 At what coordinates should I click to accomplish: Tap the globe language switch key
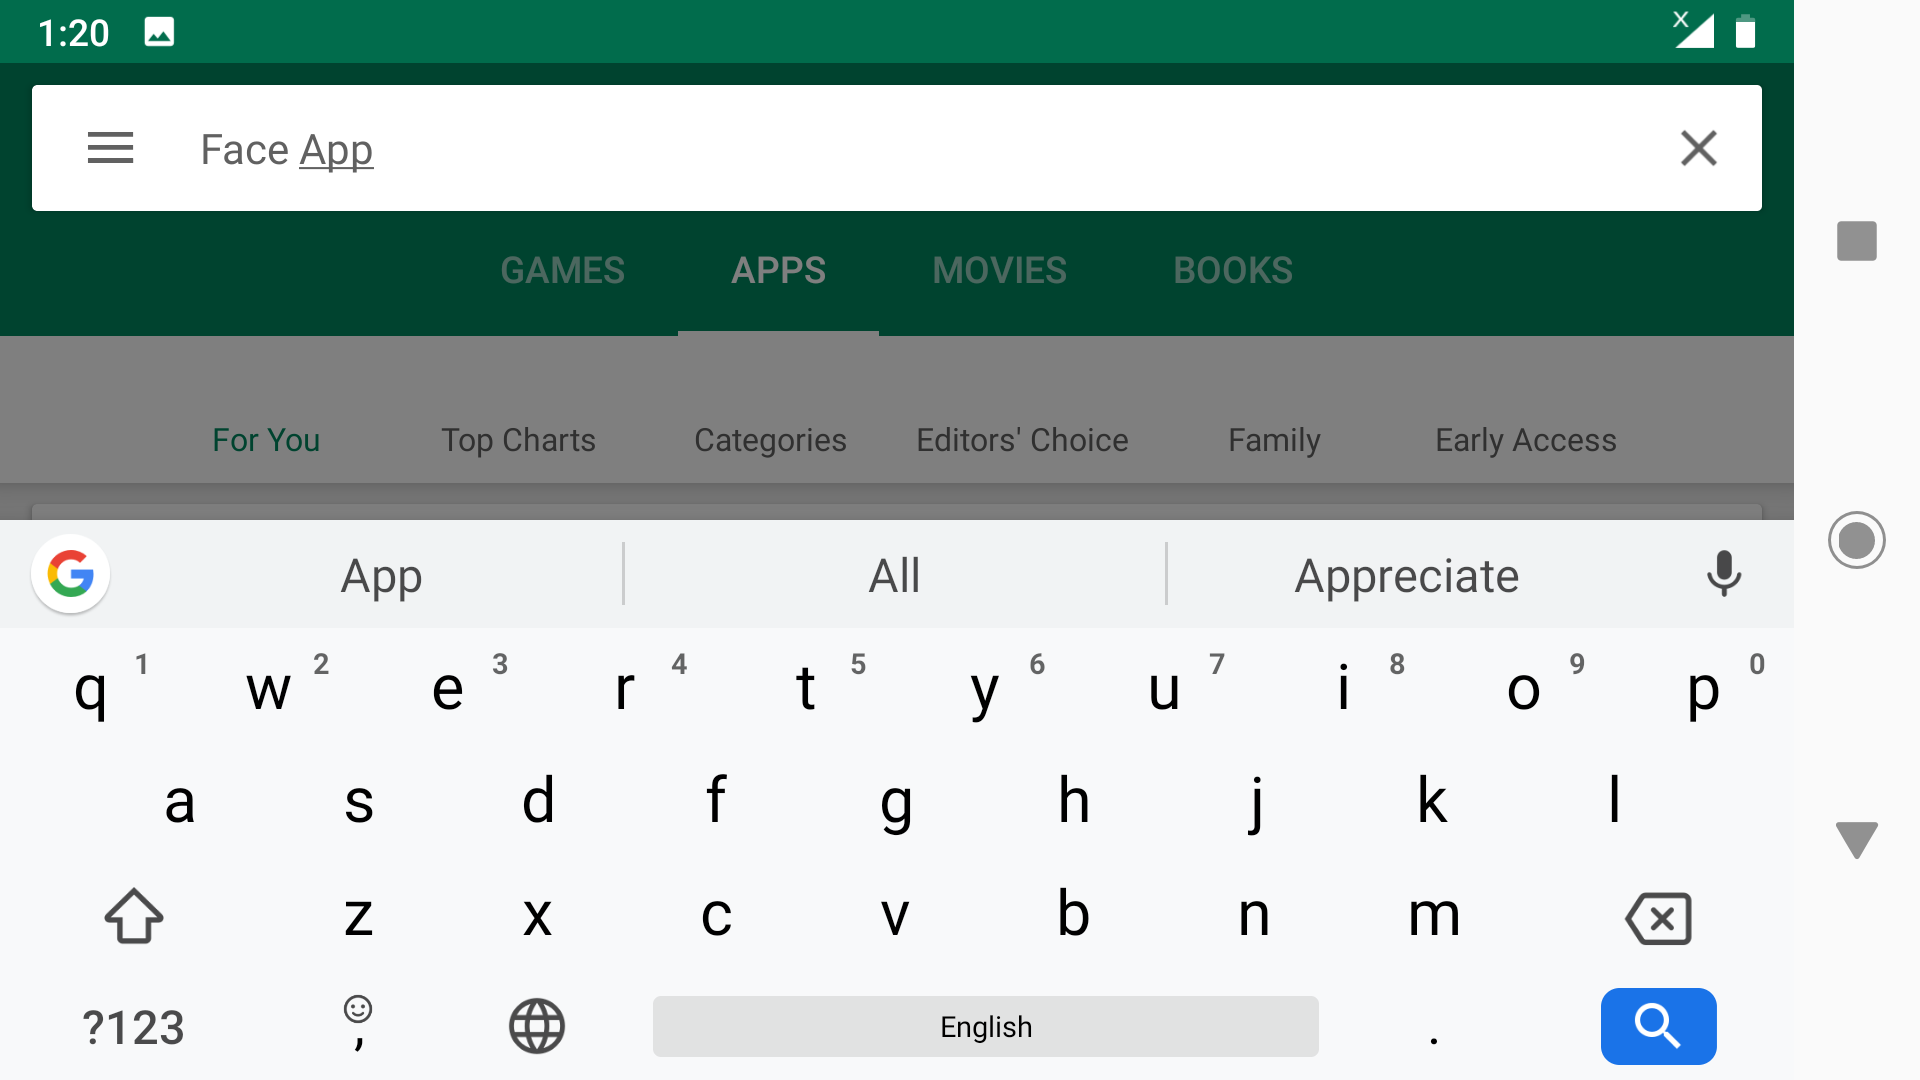[x=537, y=1026]
